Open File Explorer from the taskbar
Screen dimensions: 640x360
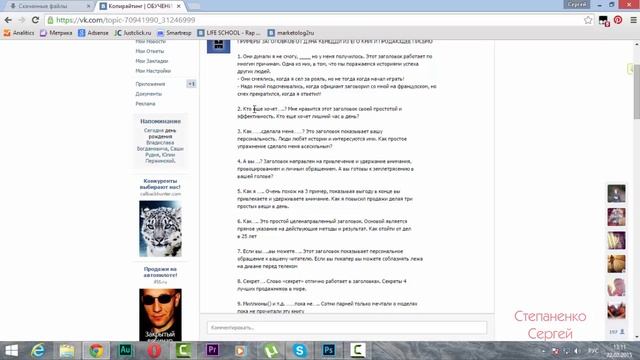point(67,350)
